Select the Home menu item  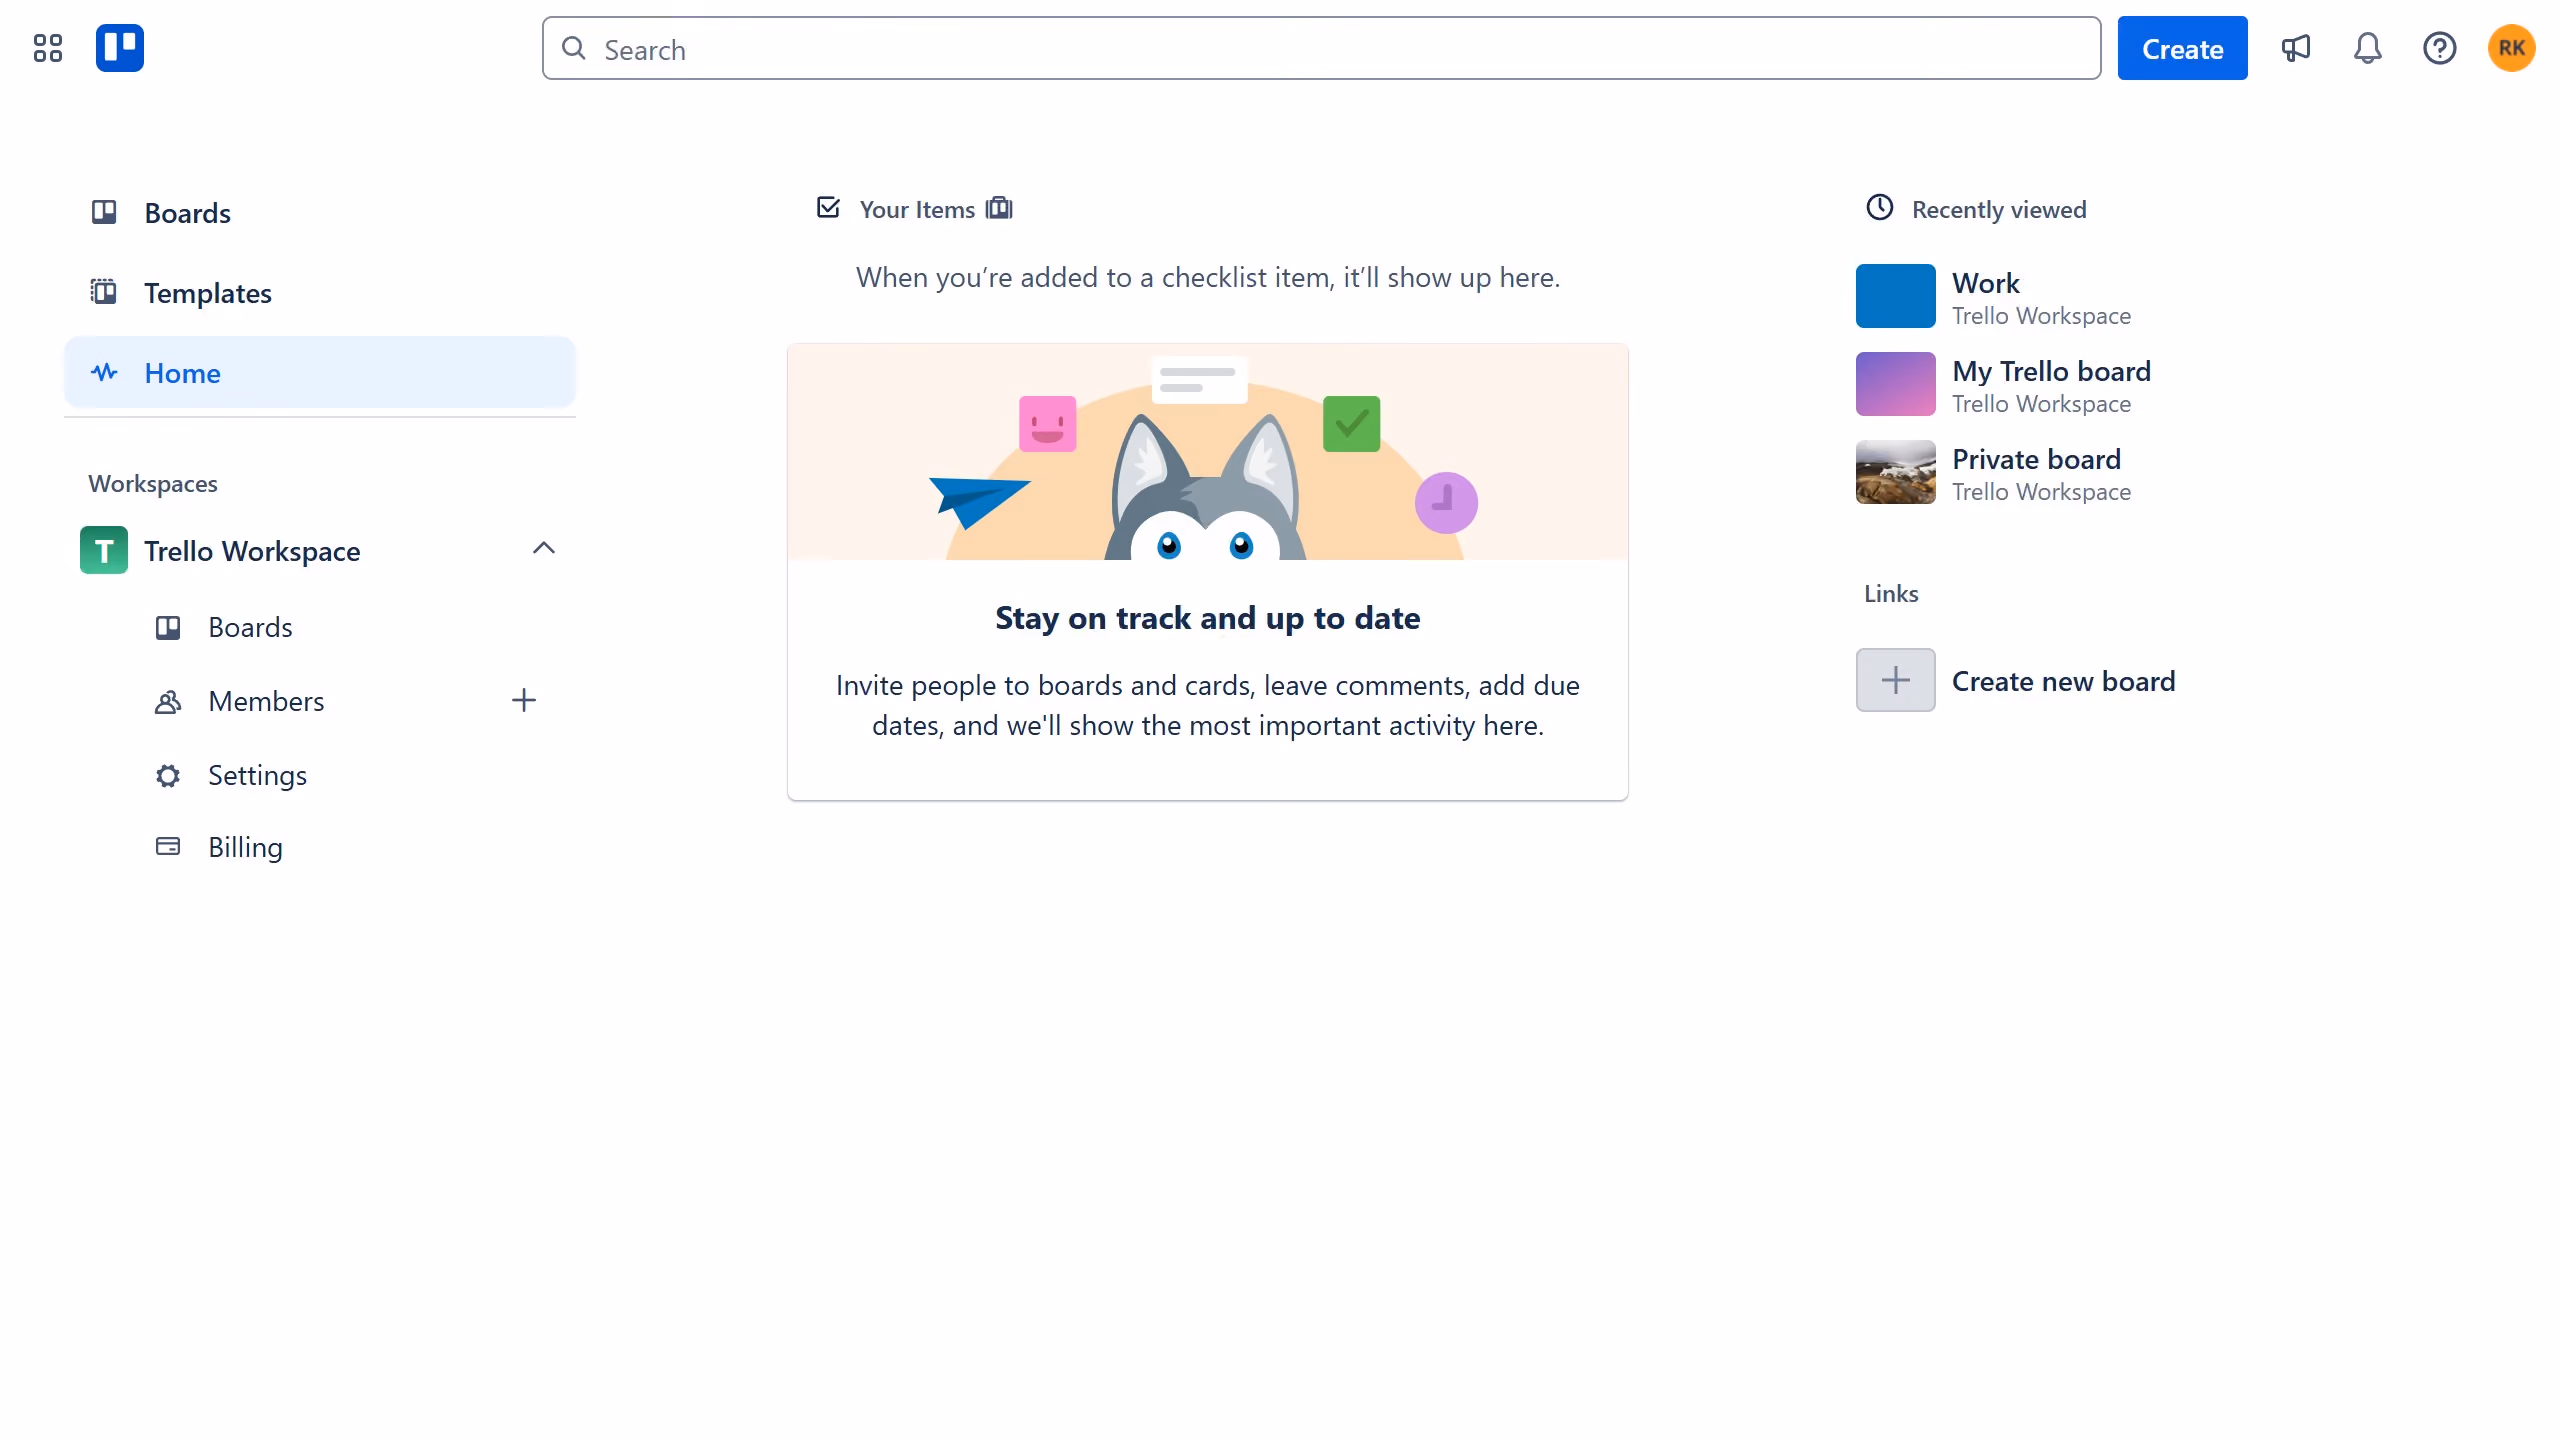coord(320,372)
